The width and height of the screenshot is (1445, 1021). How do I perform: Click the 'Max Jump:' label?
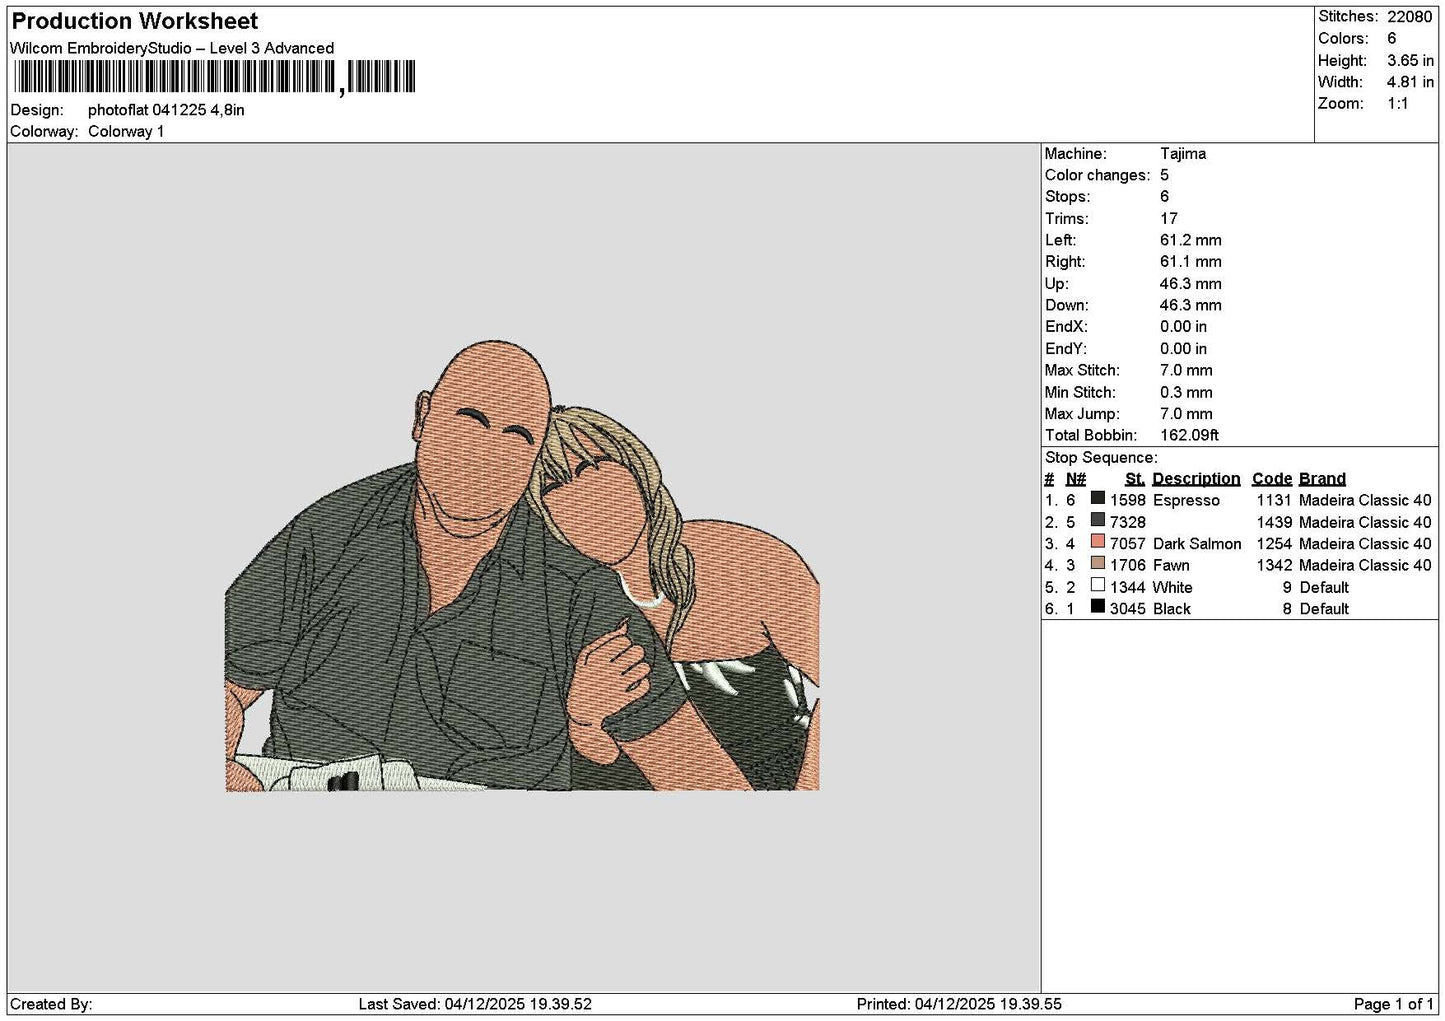(1082, 414)
